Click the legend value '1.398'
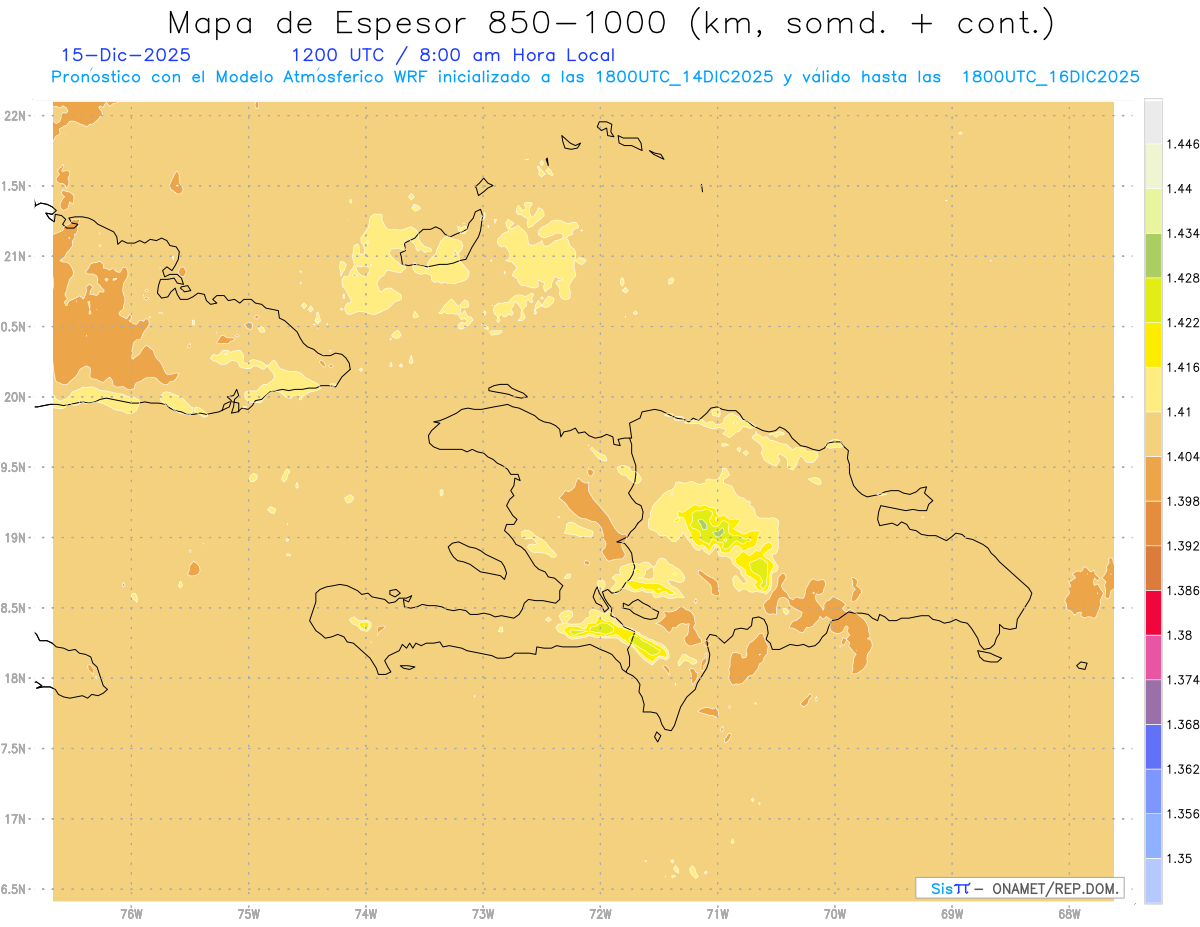This screenshot has width=1200, height=927. 1182,501
